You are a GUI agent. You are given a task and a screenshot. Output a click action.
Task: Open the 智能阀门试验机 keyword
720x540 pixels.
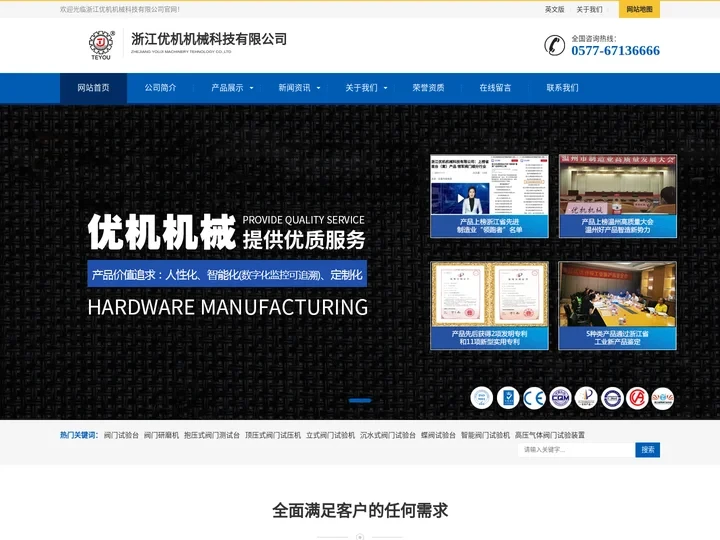[485, 435]
